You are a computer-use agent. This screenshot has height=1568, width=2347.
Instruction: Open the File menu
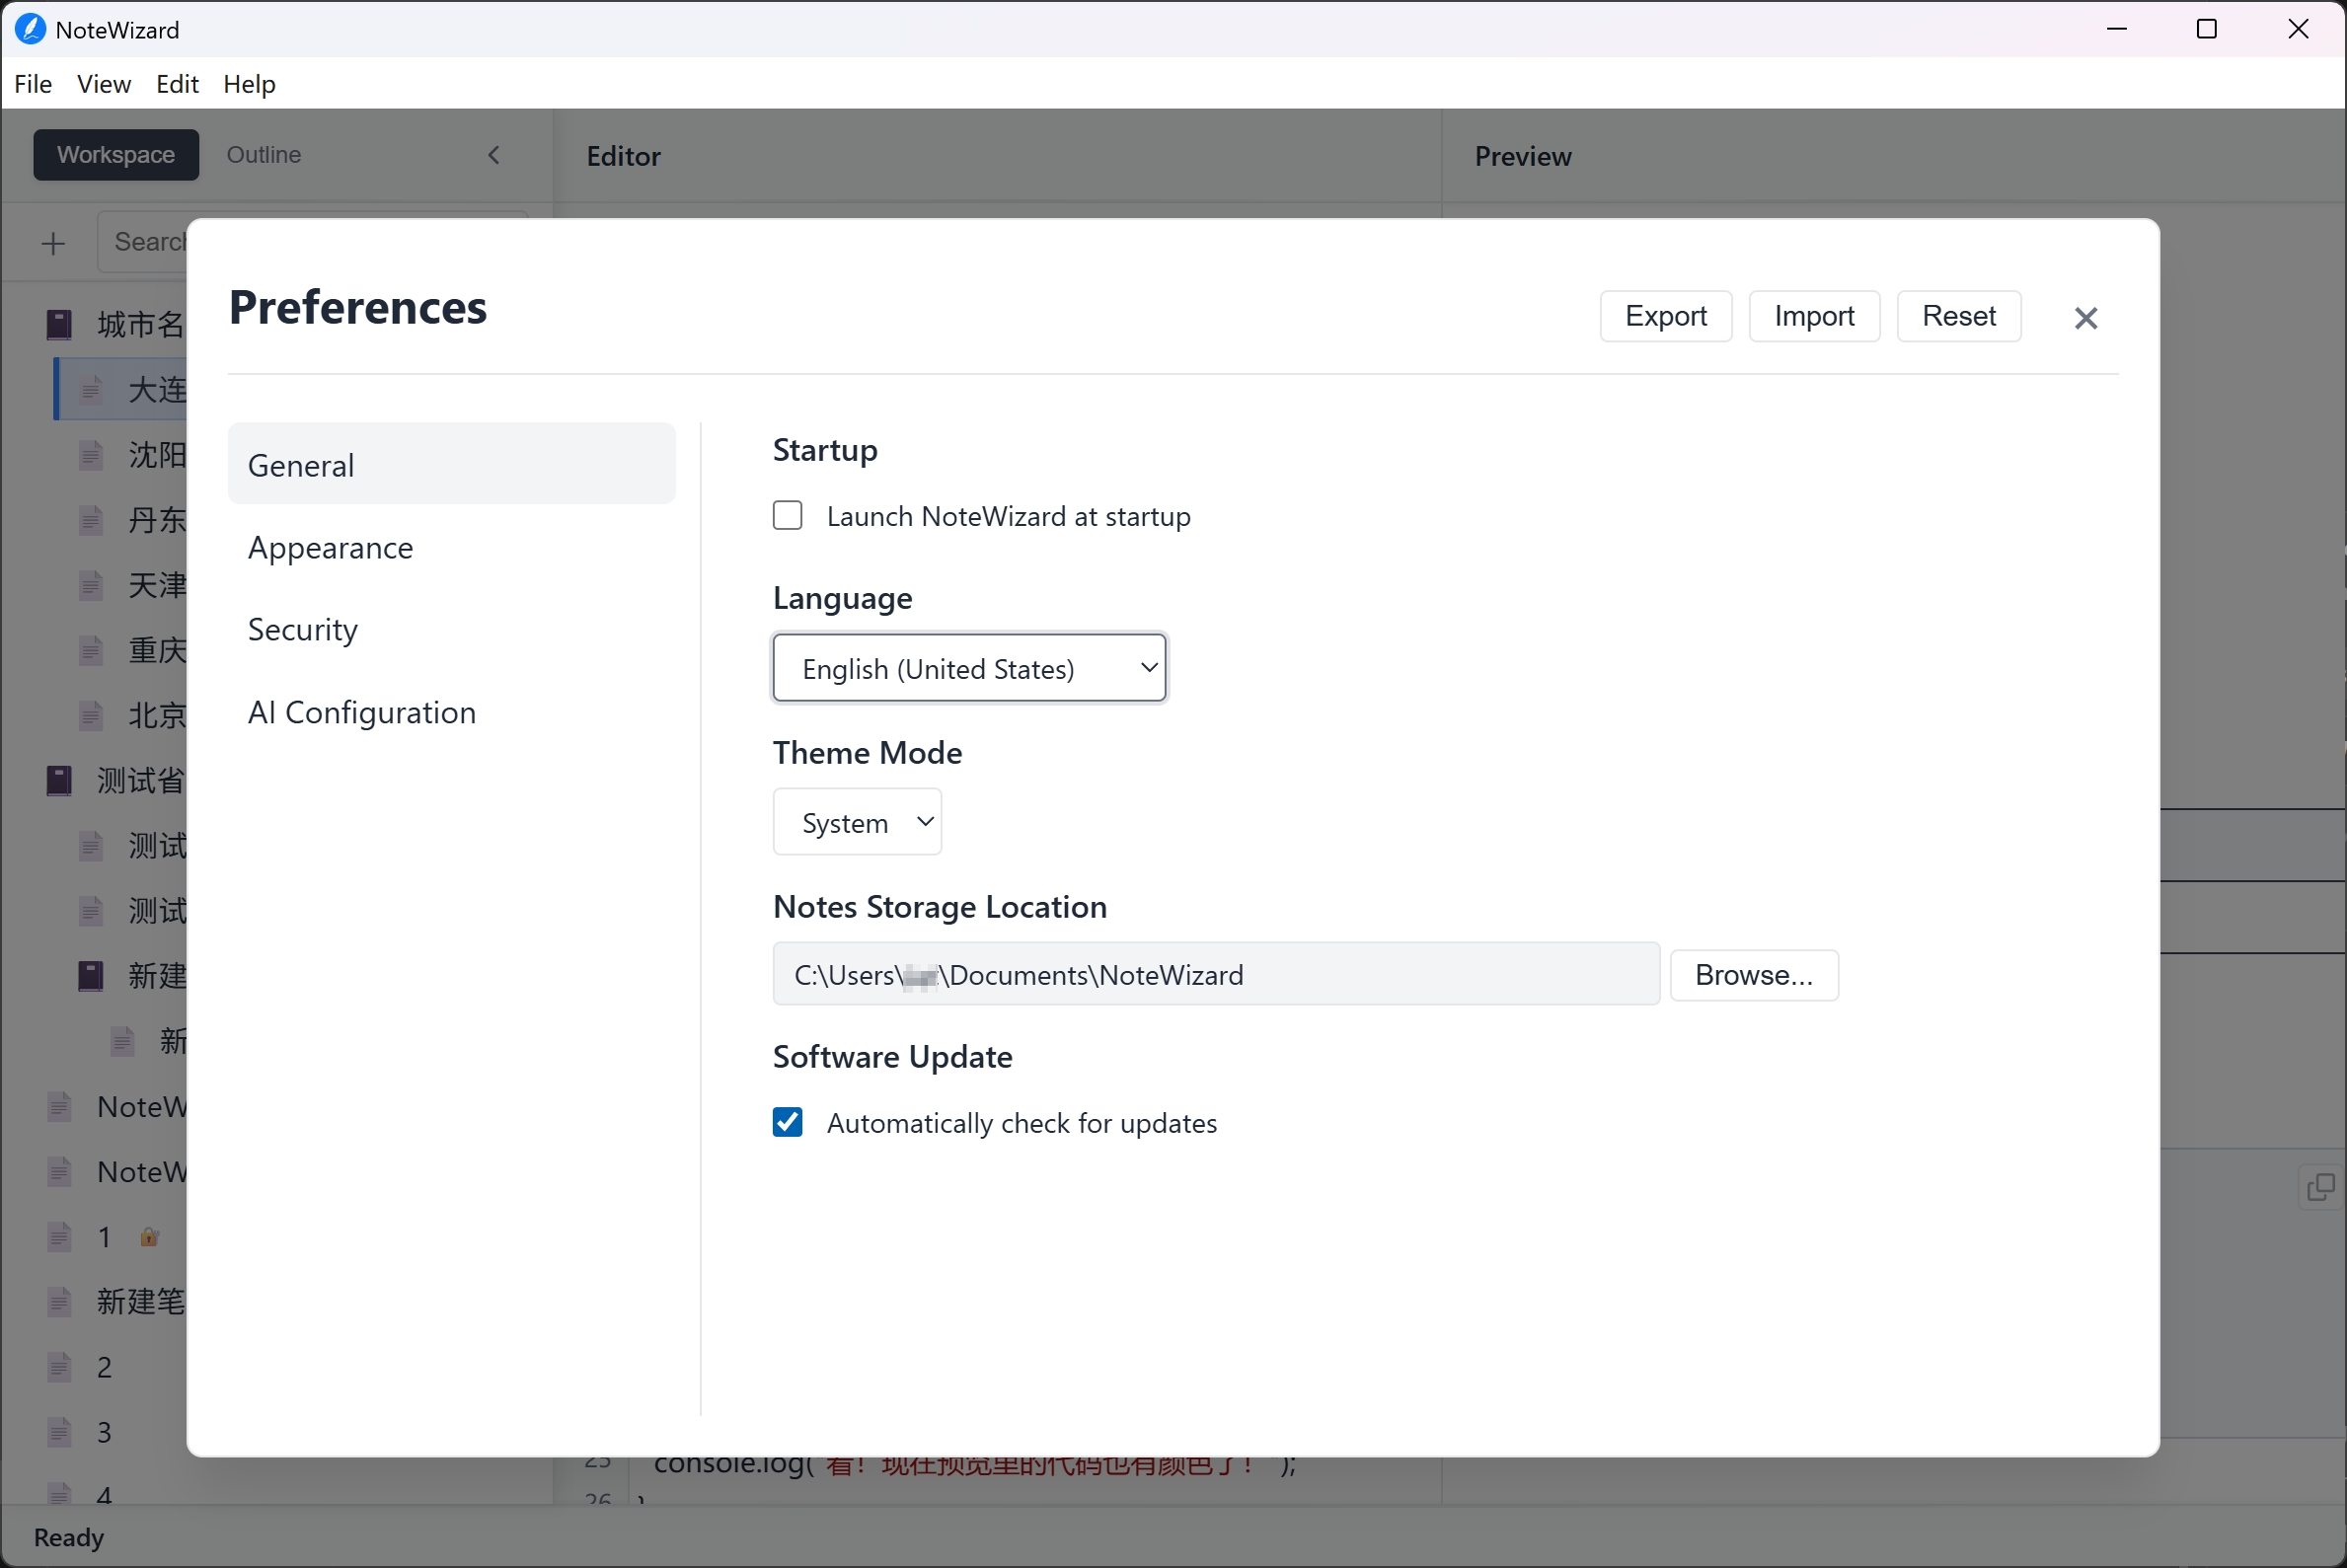33,84
